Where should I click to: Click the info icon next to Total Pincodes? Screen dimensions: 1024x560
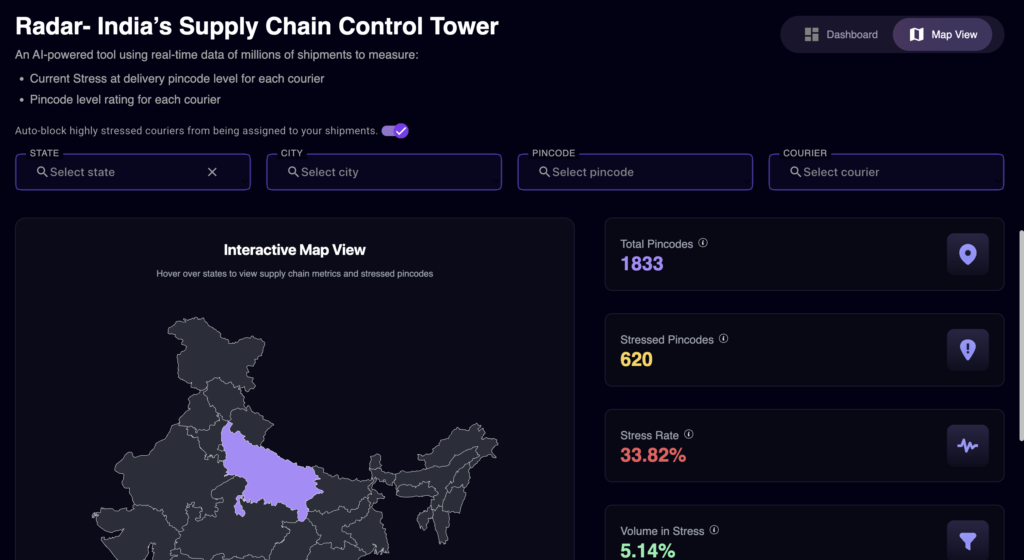point(703,243)
